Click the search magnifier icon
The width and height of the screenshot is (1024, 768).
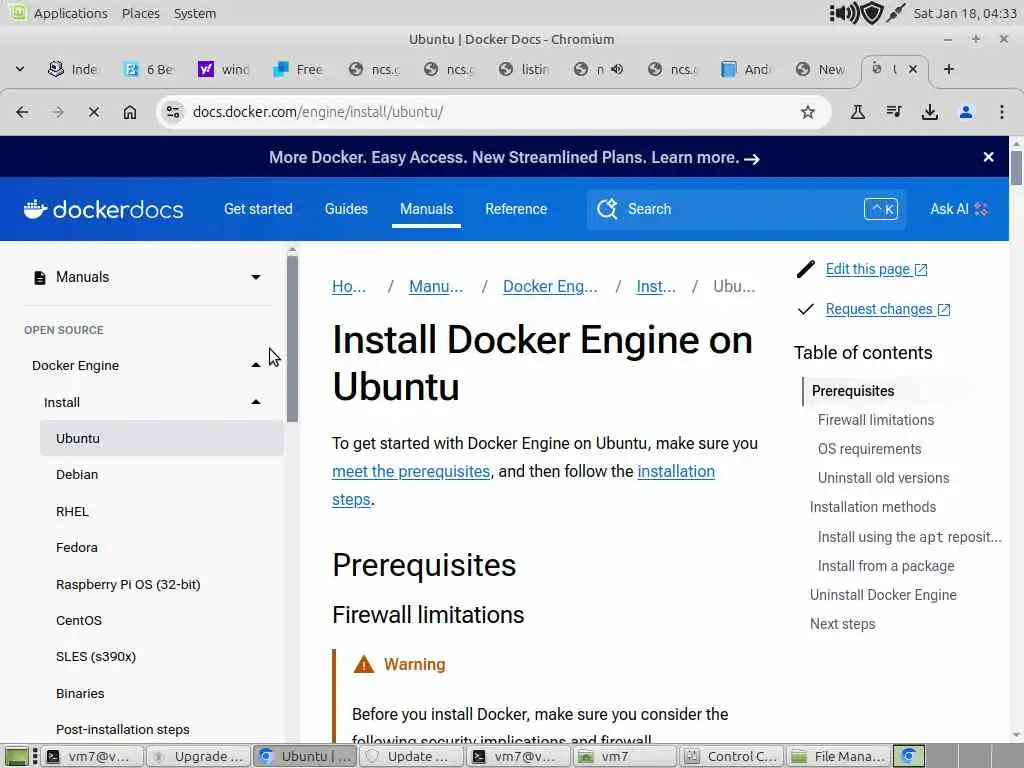(x=607, y=209)
